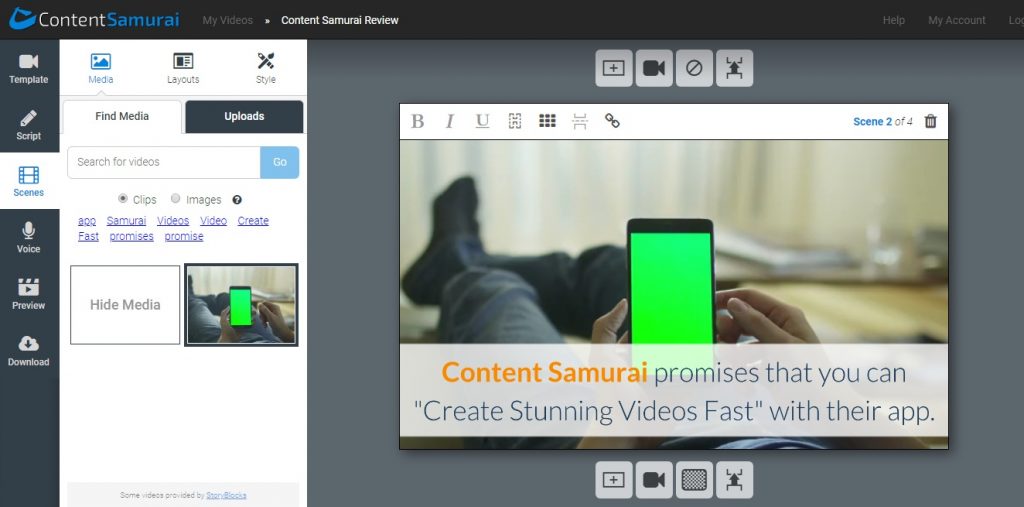Image resolution: width=1024 pixels, height=507 pixels.
Task: Open the StoryBlocks link
Action: tap(227, 495)
